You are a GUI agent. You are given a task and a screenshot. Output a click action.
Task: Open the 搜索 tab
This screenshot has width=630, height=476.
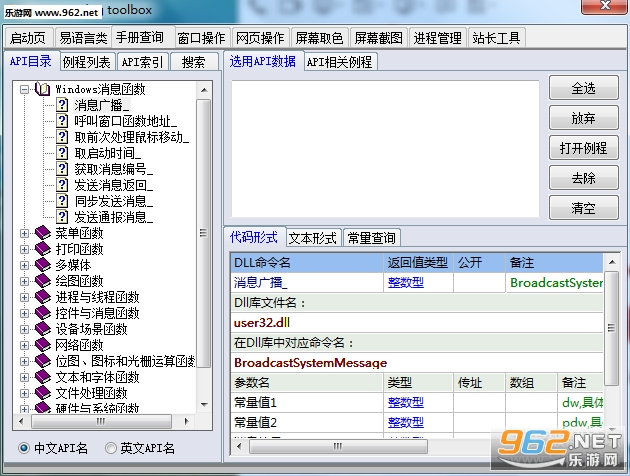click(193, 62)
